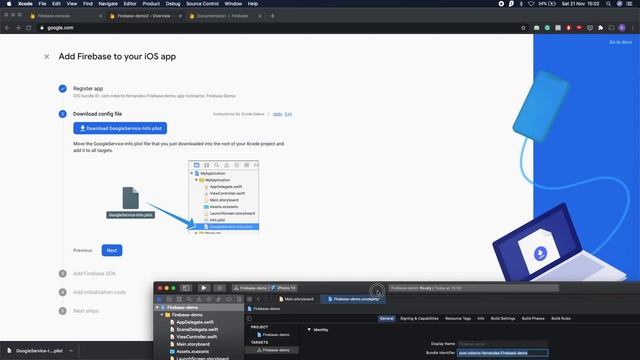This screenshot has height=360, width=640.
Task: Open Chrome profile avatar
Action: [622, 28]
